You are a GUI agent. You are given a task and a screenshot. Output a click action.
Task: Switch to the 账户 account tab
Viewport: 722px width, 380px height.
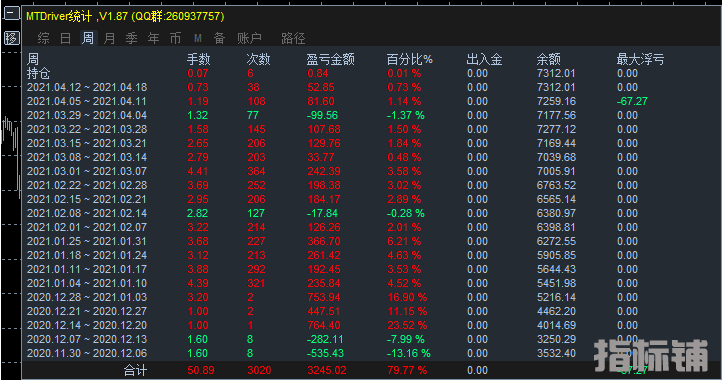tap(249, 38)
